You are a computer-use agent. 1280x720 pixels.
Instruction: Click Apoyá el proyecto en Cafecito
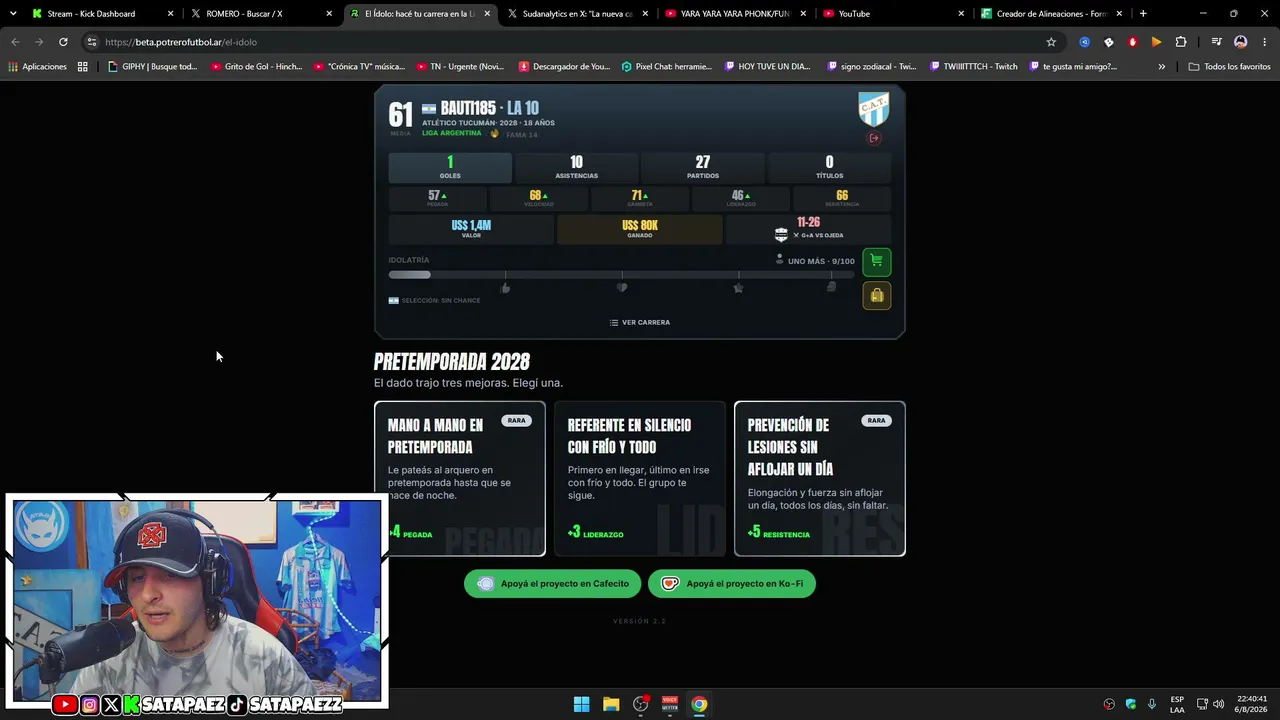point(552,584)
